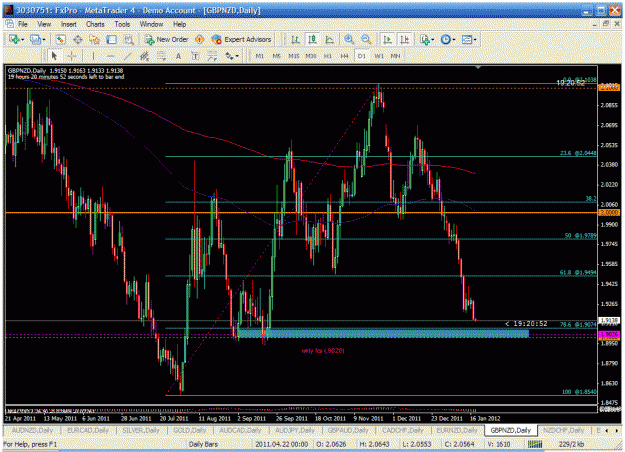Viewport: 625px width, 452px height.
Task: Switch chart to M30 timeframe
Action: click(311, 56)
